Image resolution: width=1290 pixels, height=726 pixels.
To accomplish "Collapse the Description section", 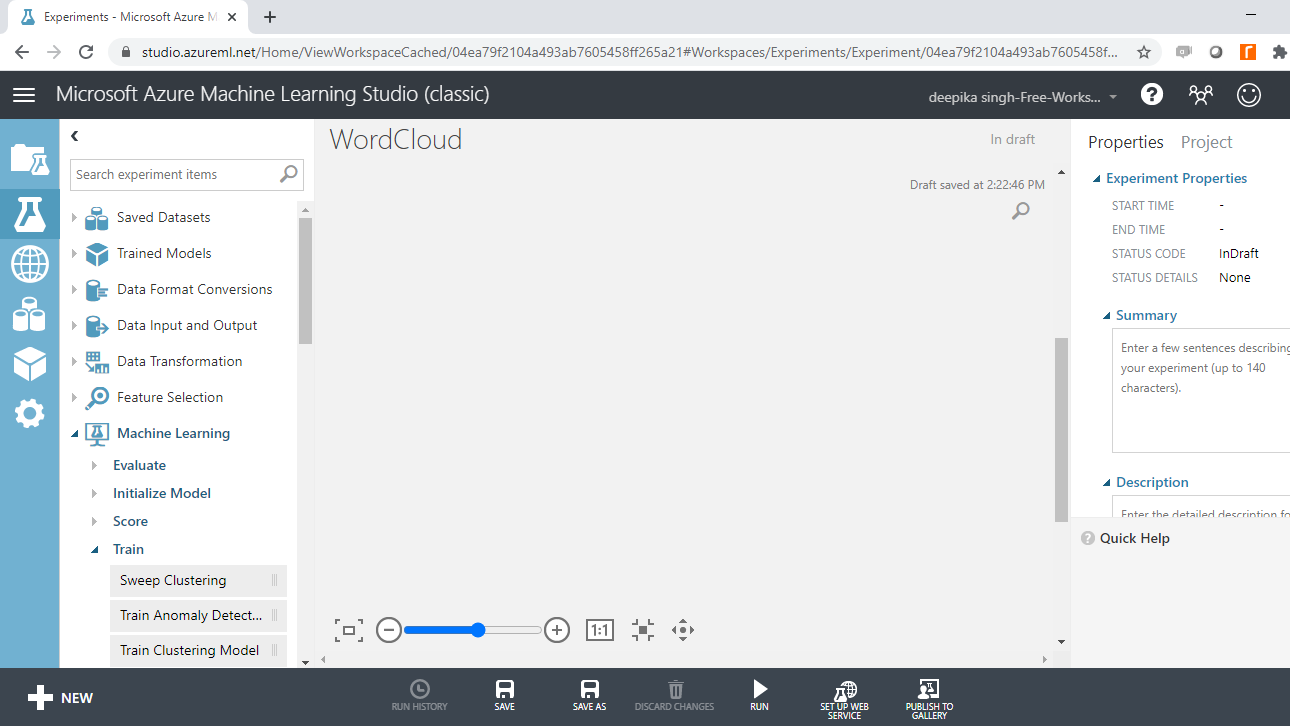I will 1107,483.
